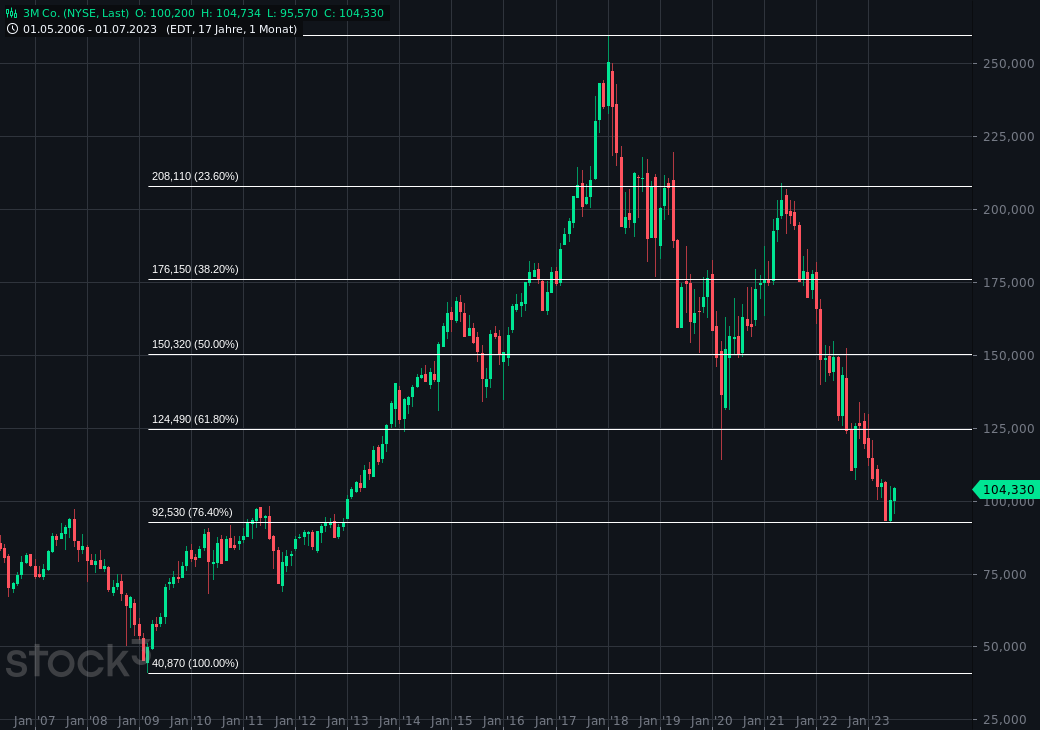This screenshot has width=1040, height=730.
Task: Click the date range 01.05.2006 - 01.07.2023
Action: [90, 29]
